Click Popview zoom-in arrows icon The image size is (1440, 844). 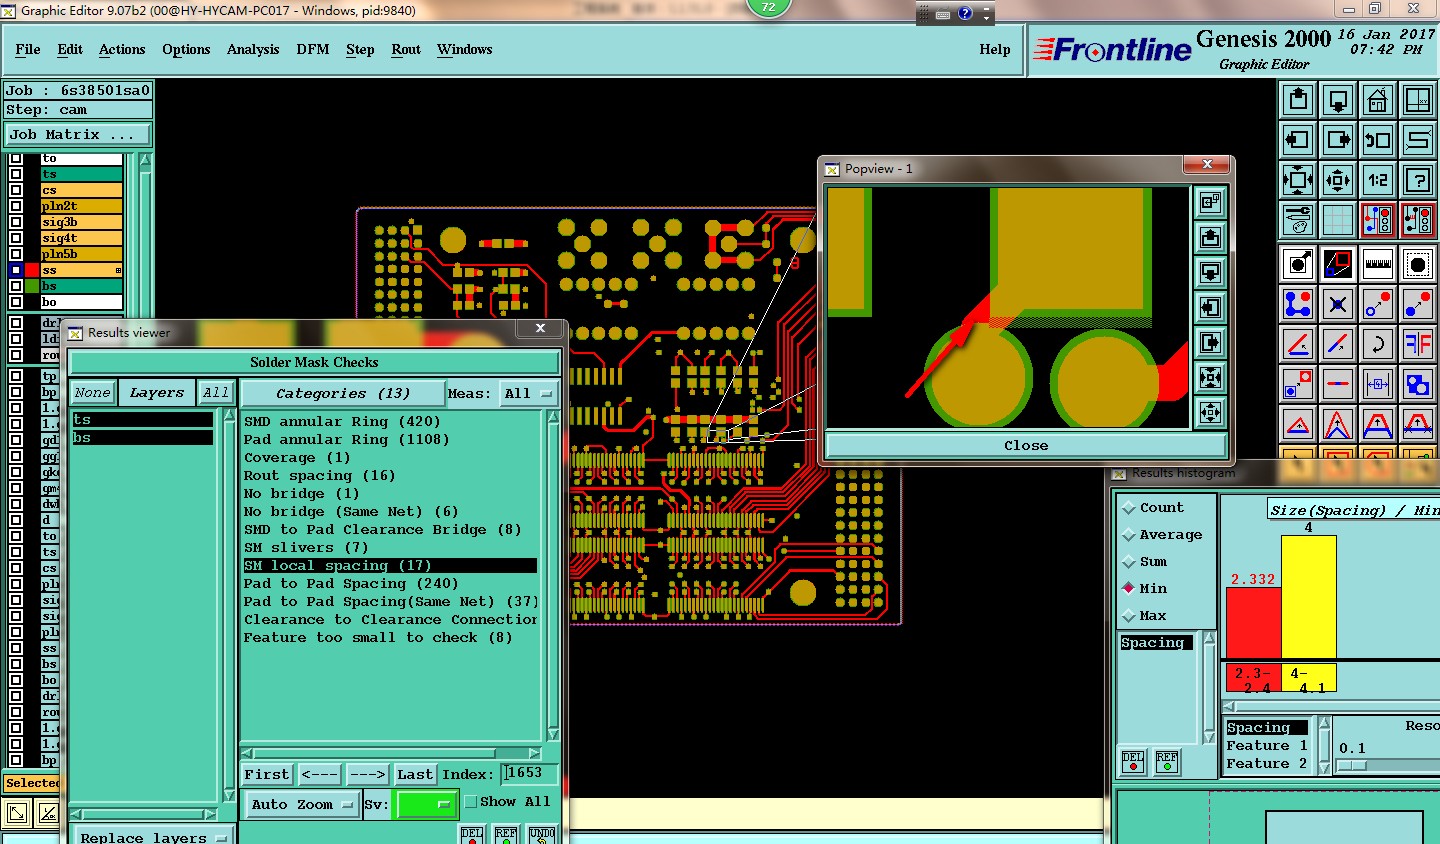coord(1210,377)
